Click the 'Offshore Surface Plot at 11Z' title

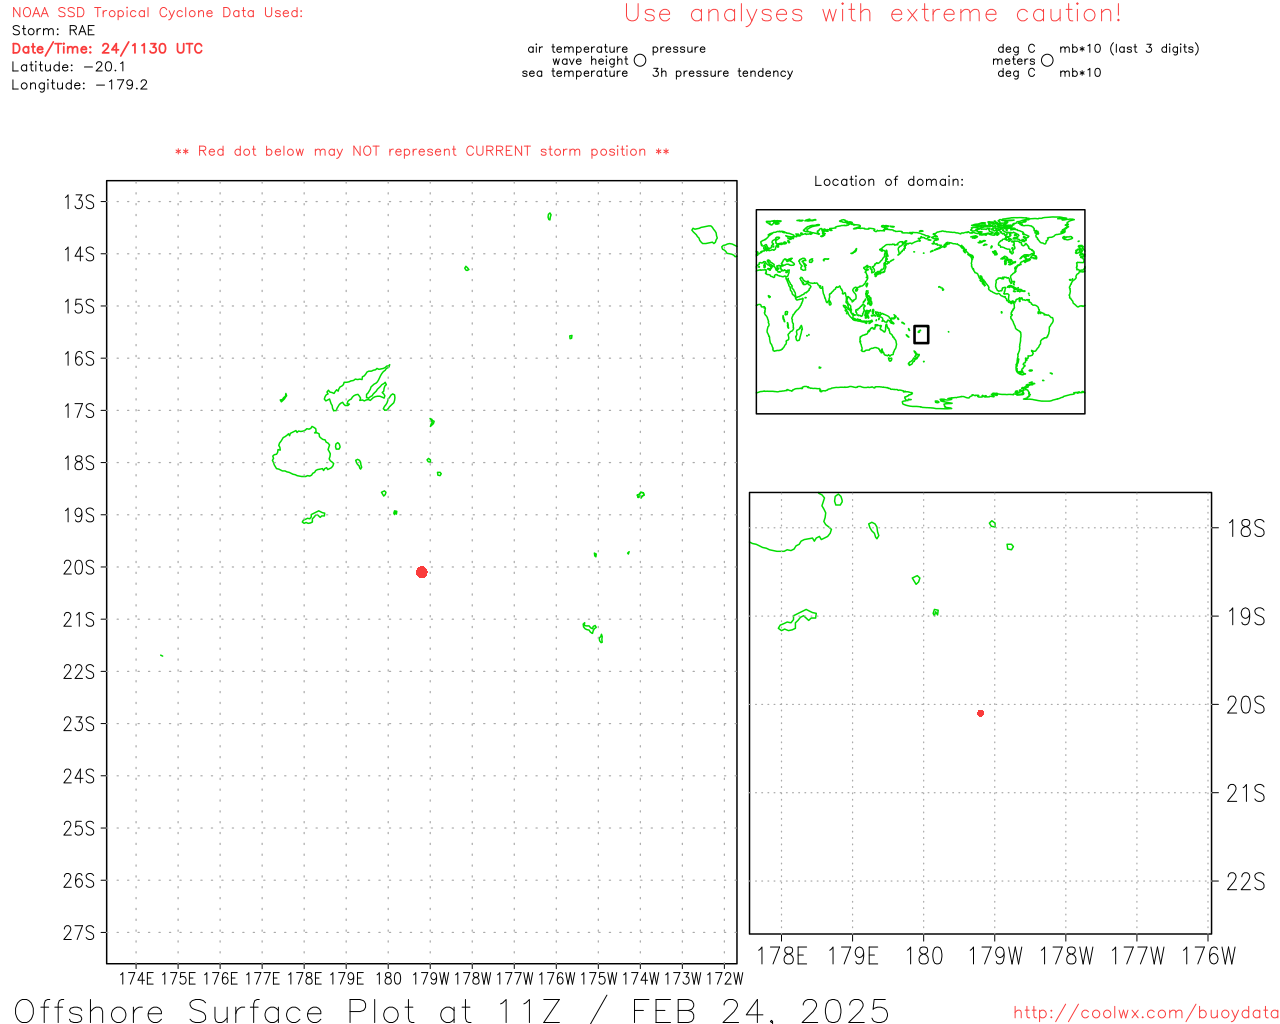(288, 1010)
